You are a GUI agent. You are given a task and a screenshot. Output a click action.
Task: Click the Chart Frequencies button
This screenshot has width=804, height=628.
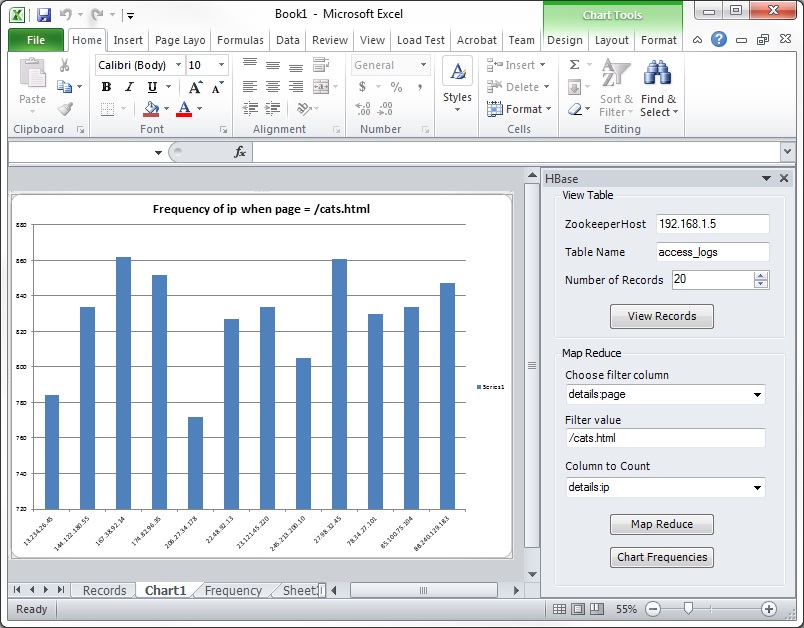click(661, 557)
